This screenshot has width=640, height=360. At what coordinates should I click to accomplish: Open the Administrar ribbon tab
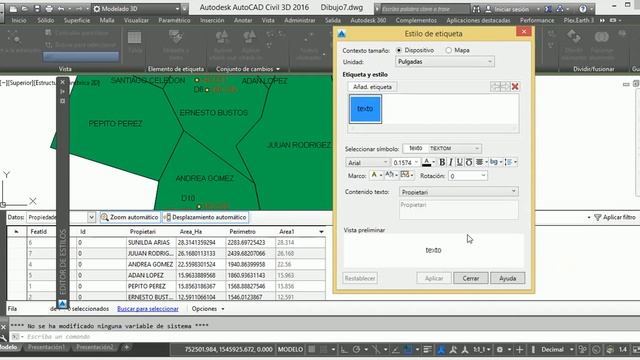tap(300, 20)
